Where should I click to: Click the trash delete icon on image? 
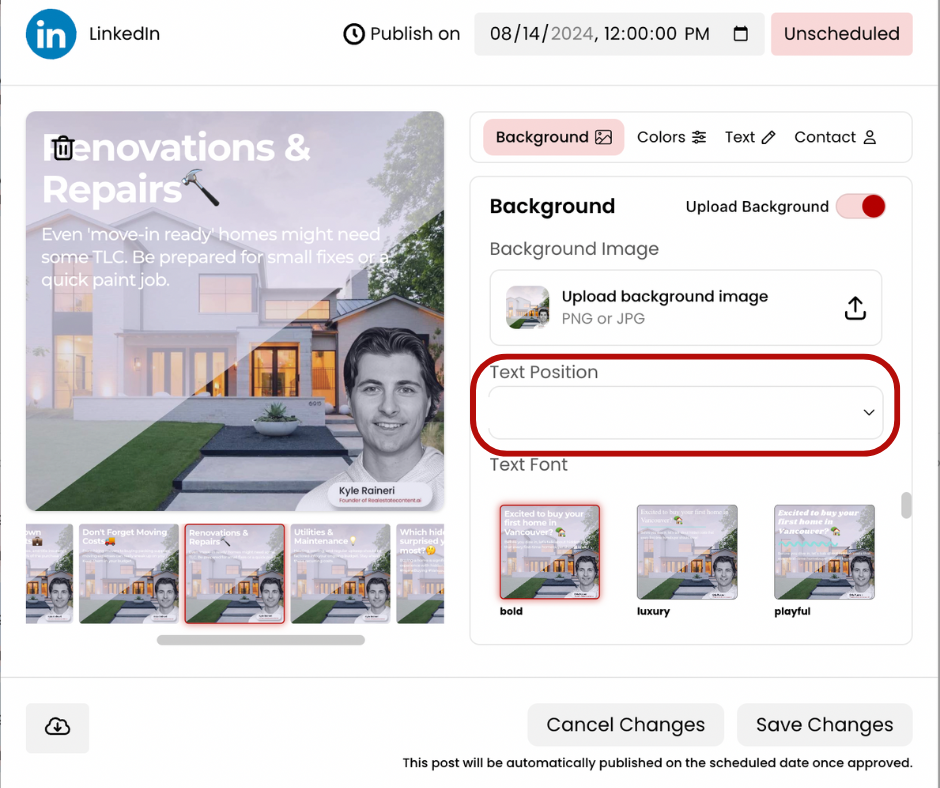(x=63, y=148)
